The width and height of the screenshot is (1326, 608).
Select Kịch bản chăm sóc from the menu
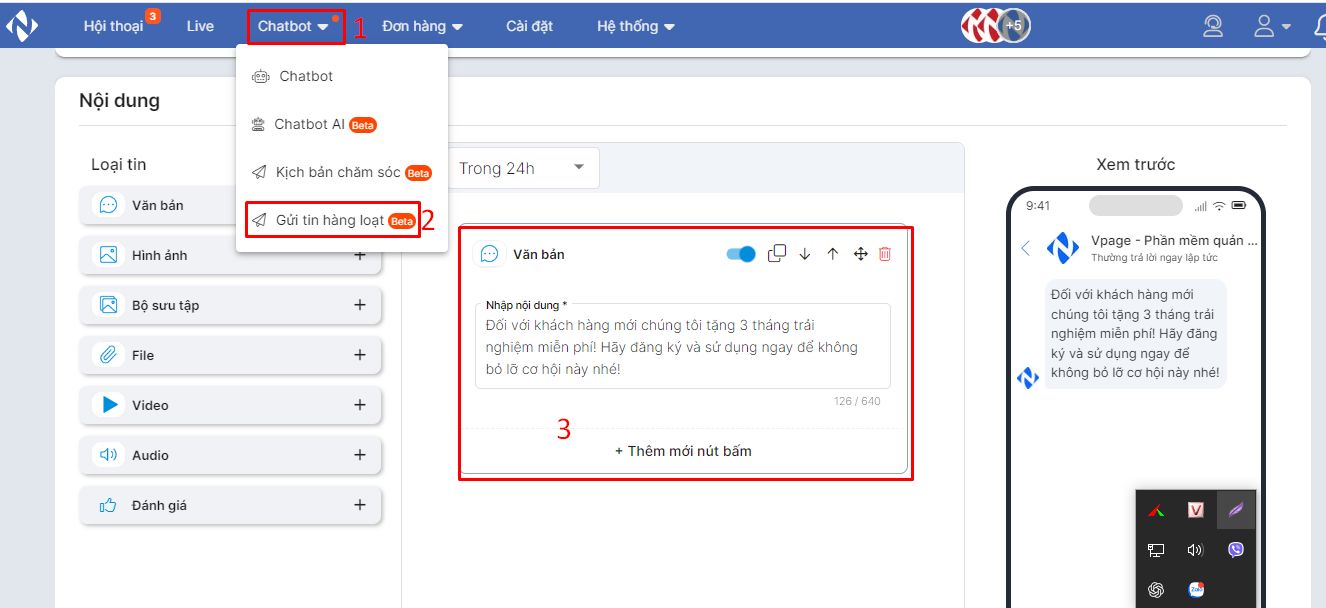click(342, 172)
